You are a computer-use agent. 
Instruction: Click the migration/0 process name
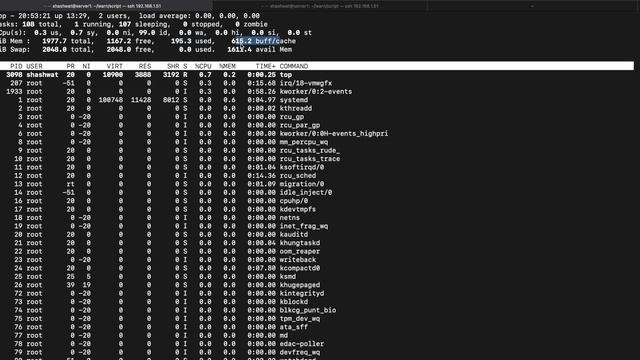tap(302, 184)
